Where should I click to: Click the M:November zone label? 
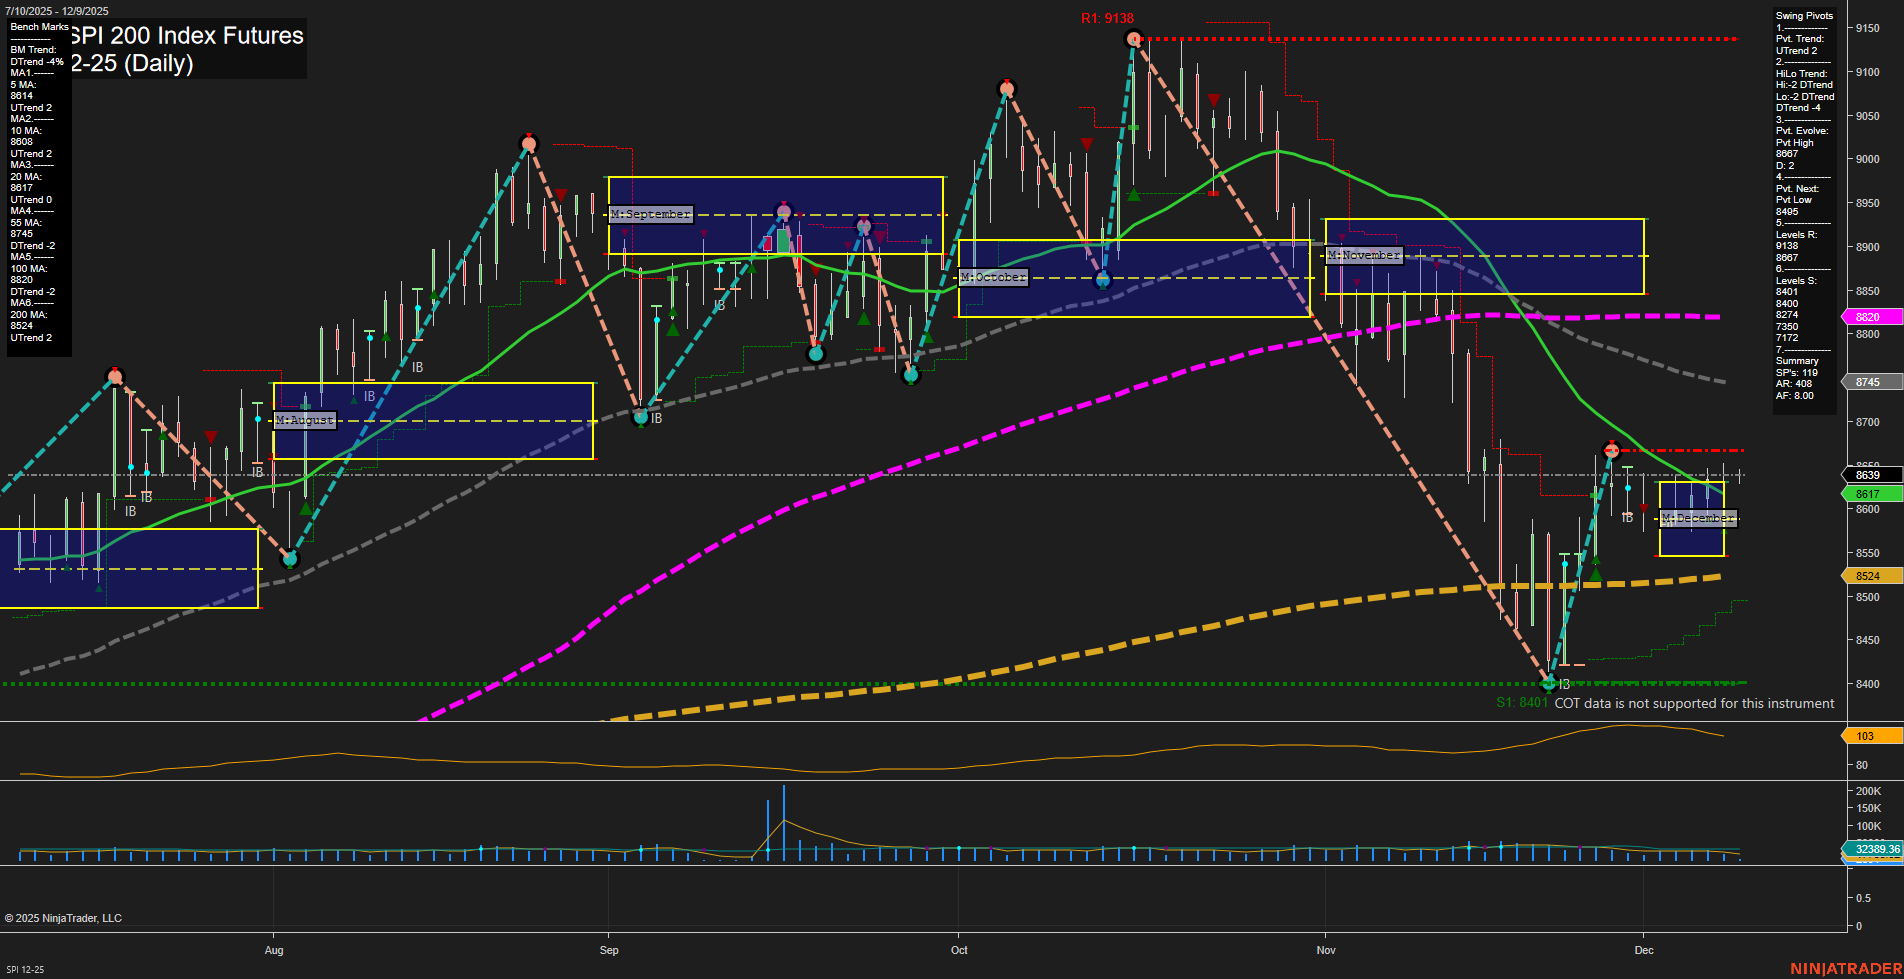tap(1364, 255)
